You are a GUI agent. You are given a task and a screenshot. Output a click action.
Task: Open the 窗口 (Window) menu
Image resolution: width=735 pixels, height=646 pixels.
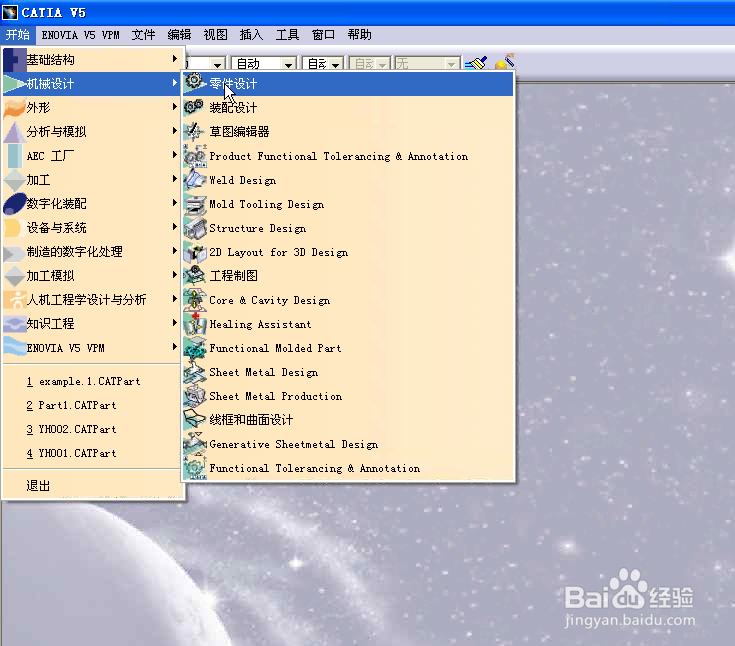tap(323, 35)
